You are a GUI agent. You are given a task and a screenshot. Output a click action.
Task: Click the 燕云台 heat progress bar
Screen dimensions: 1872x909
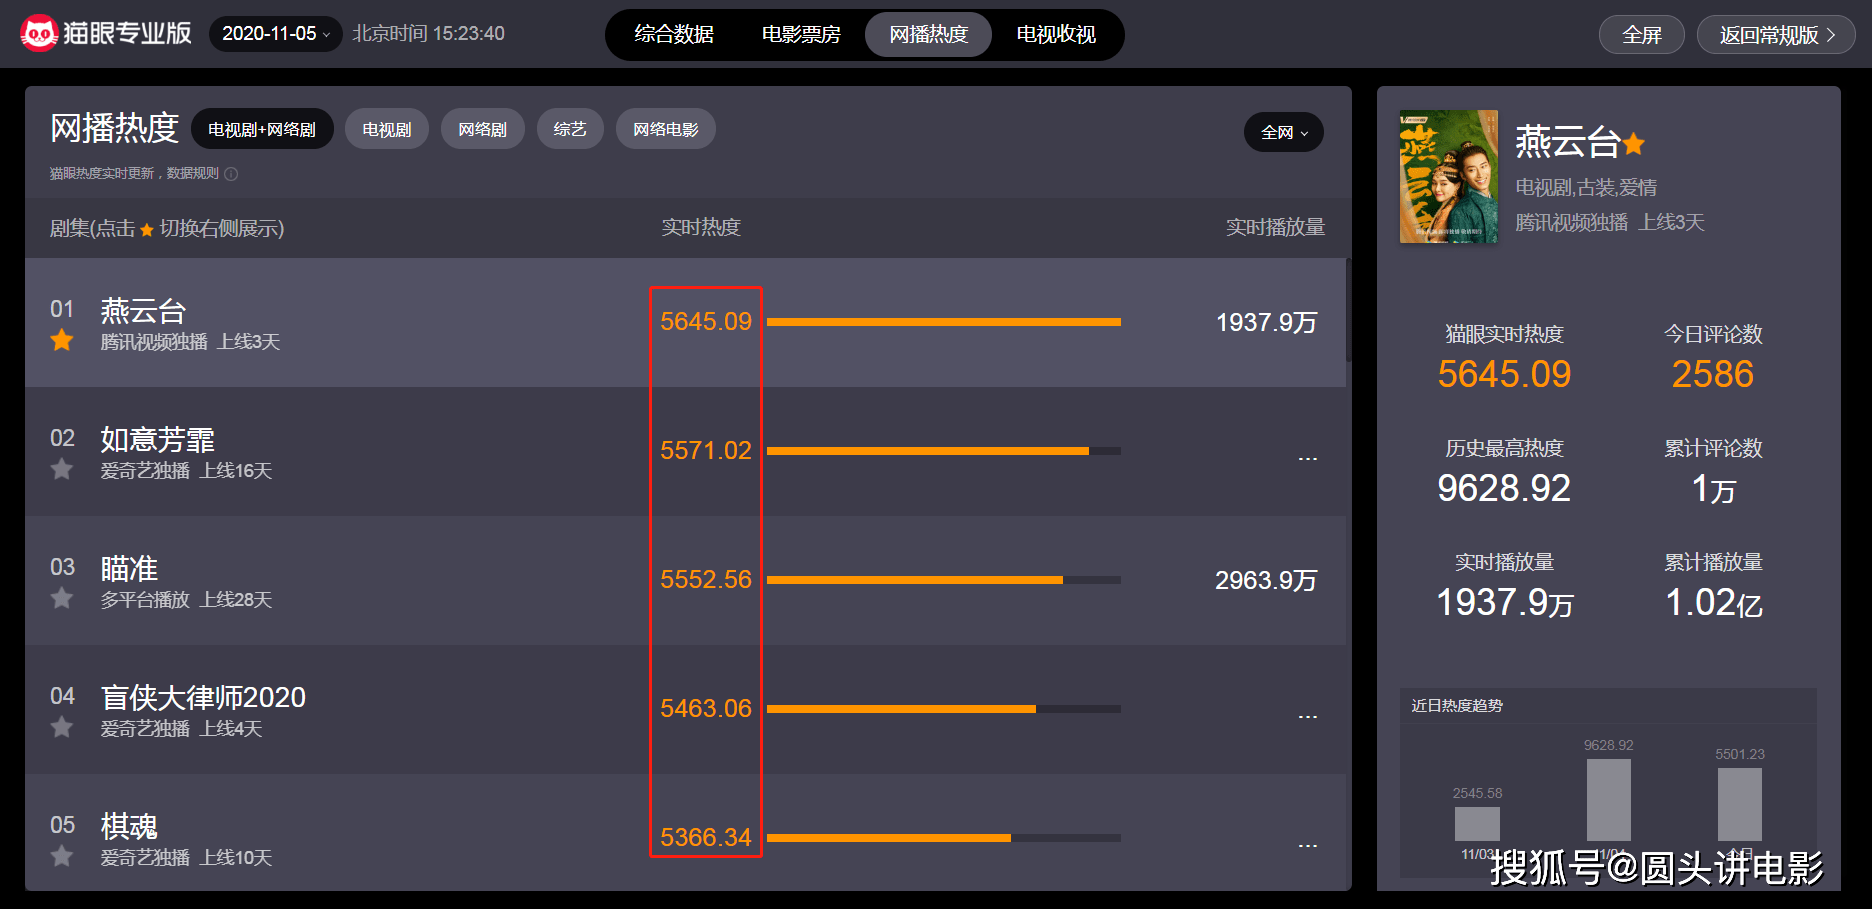[x=944, y=322]
